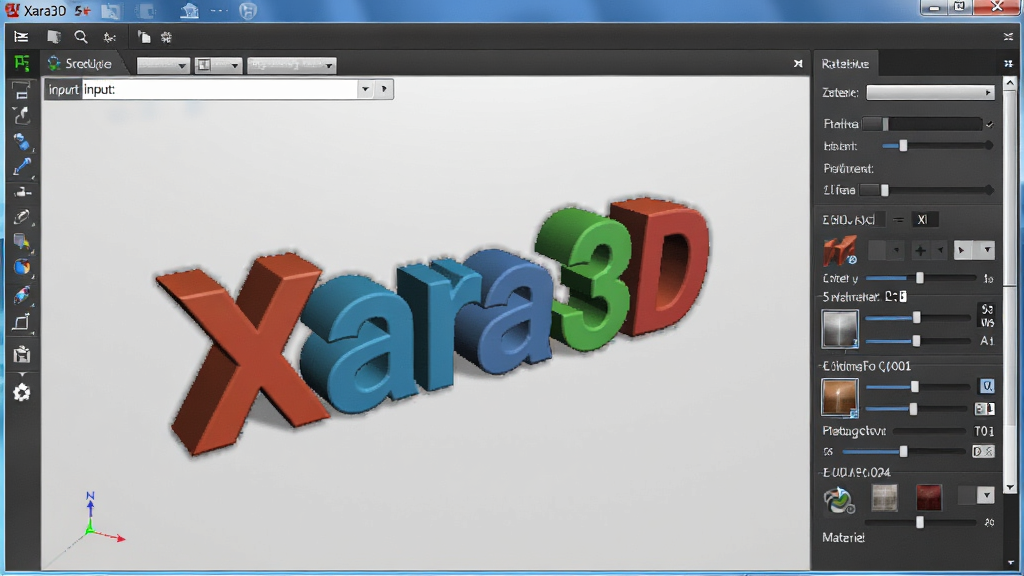
Task: Click the Material label in right panel
Action: tap(843, 537)
